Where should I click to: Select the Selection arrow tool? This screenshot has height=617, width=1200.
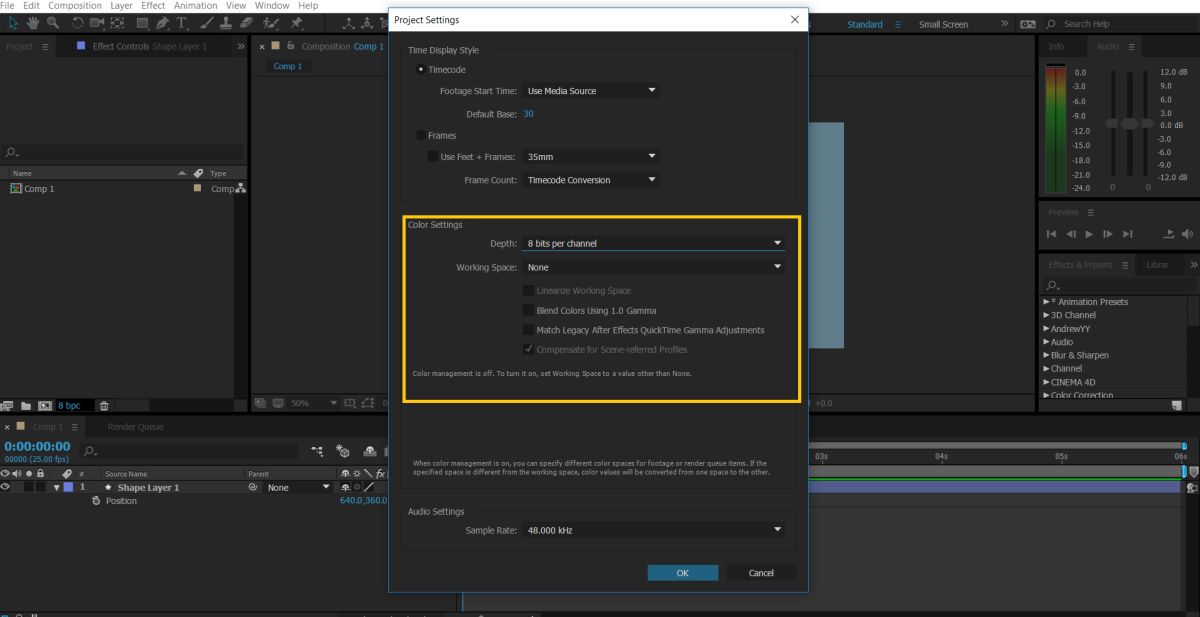point(13,23)
